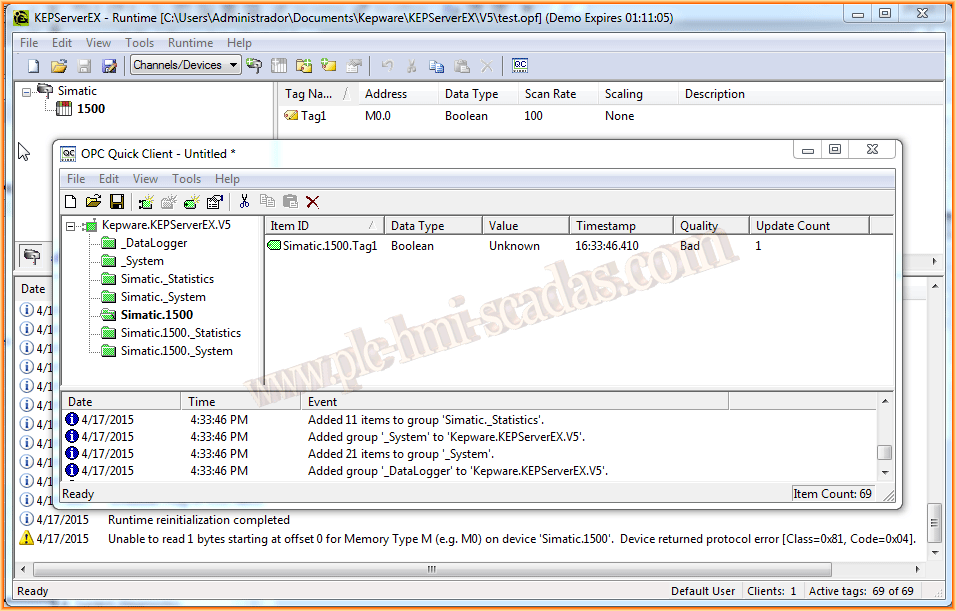
Task: Click the Properties icon in Quick Client toolbar
Action: [214, 202]
